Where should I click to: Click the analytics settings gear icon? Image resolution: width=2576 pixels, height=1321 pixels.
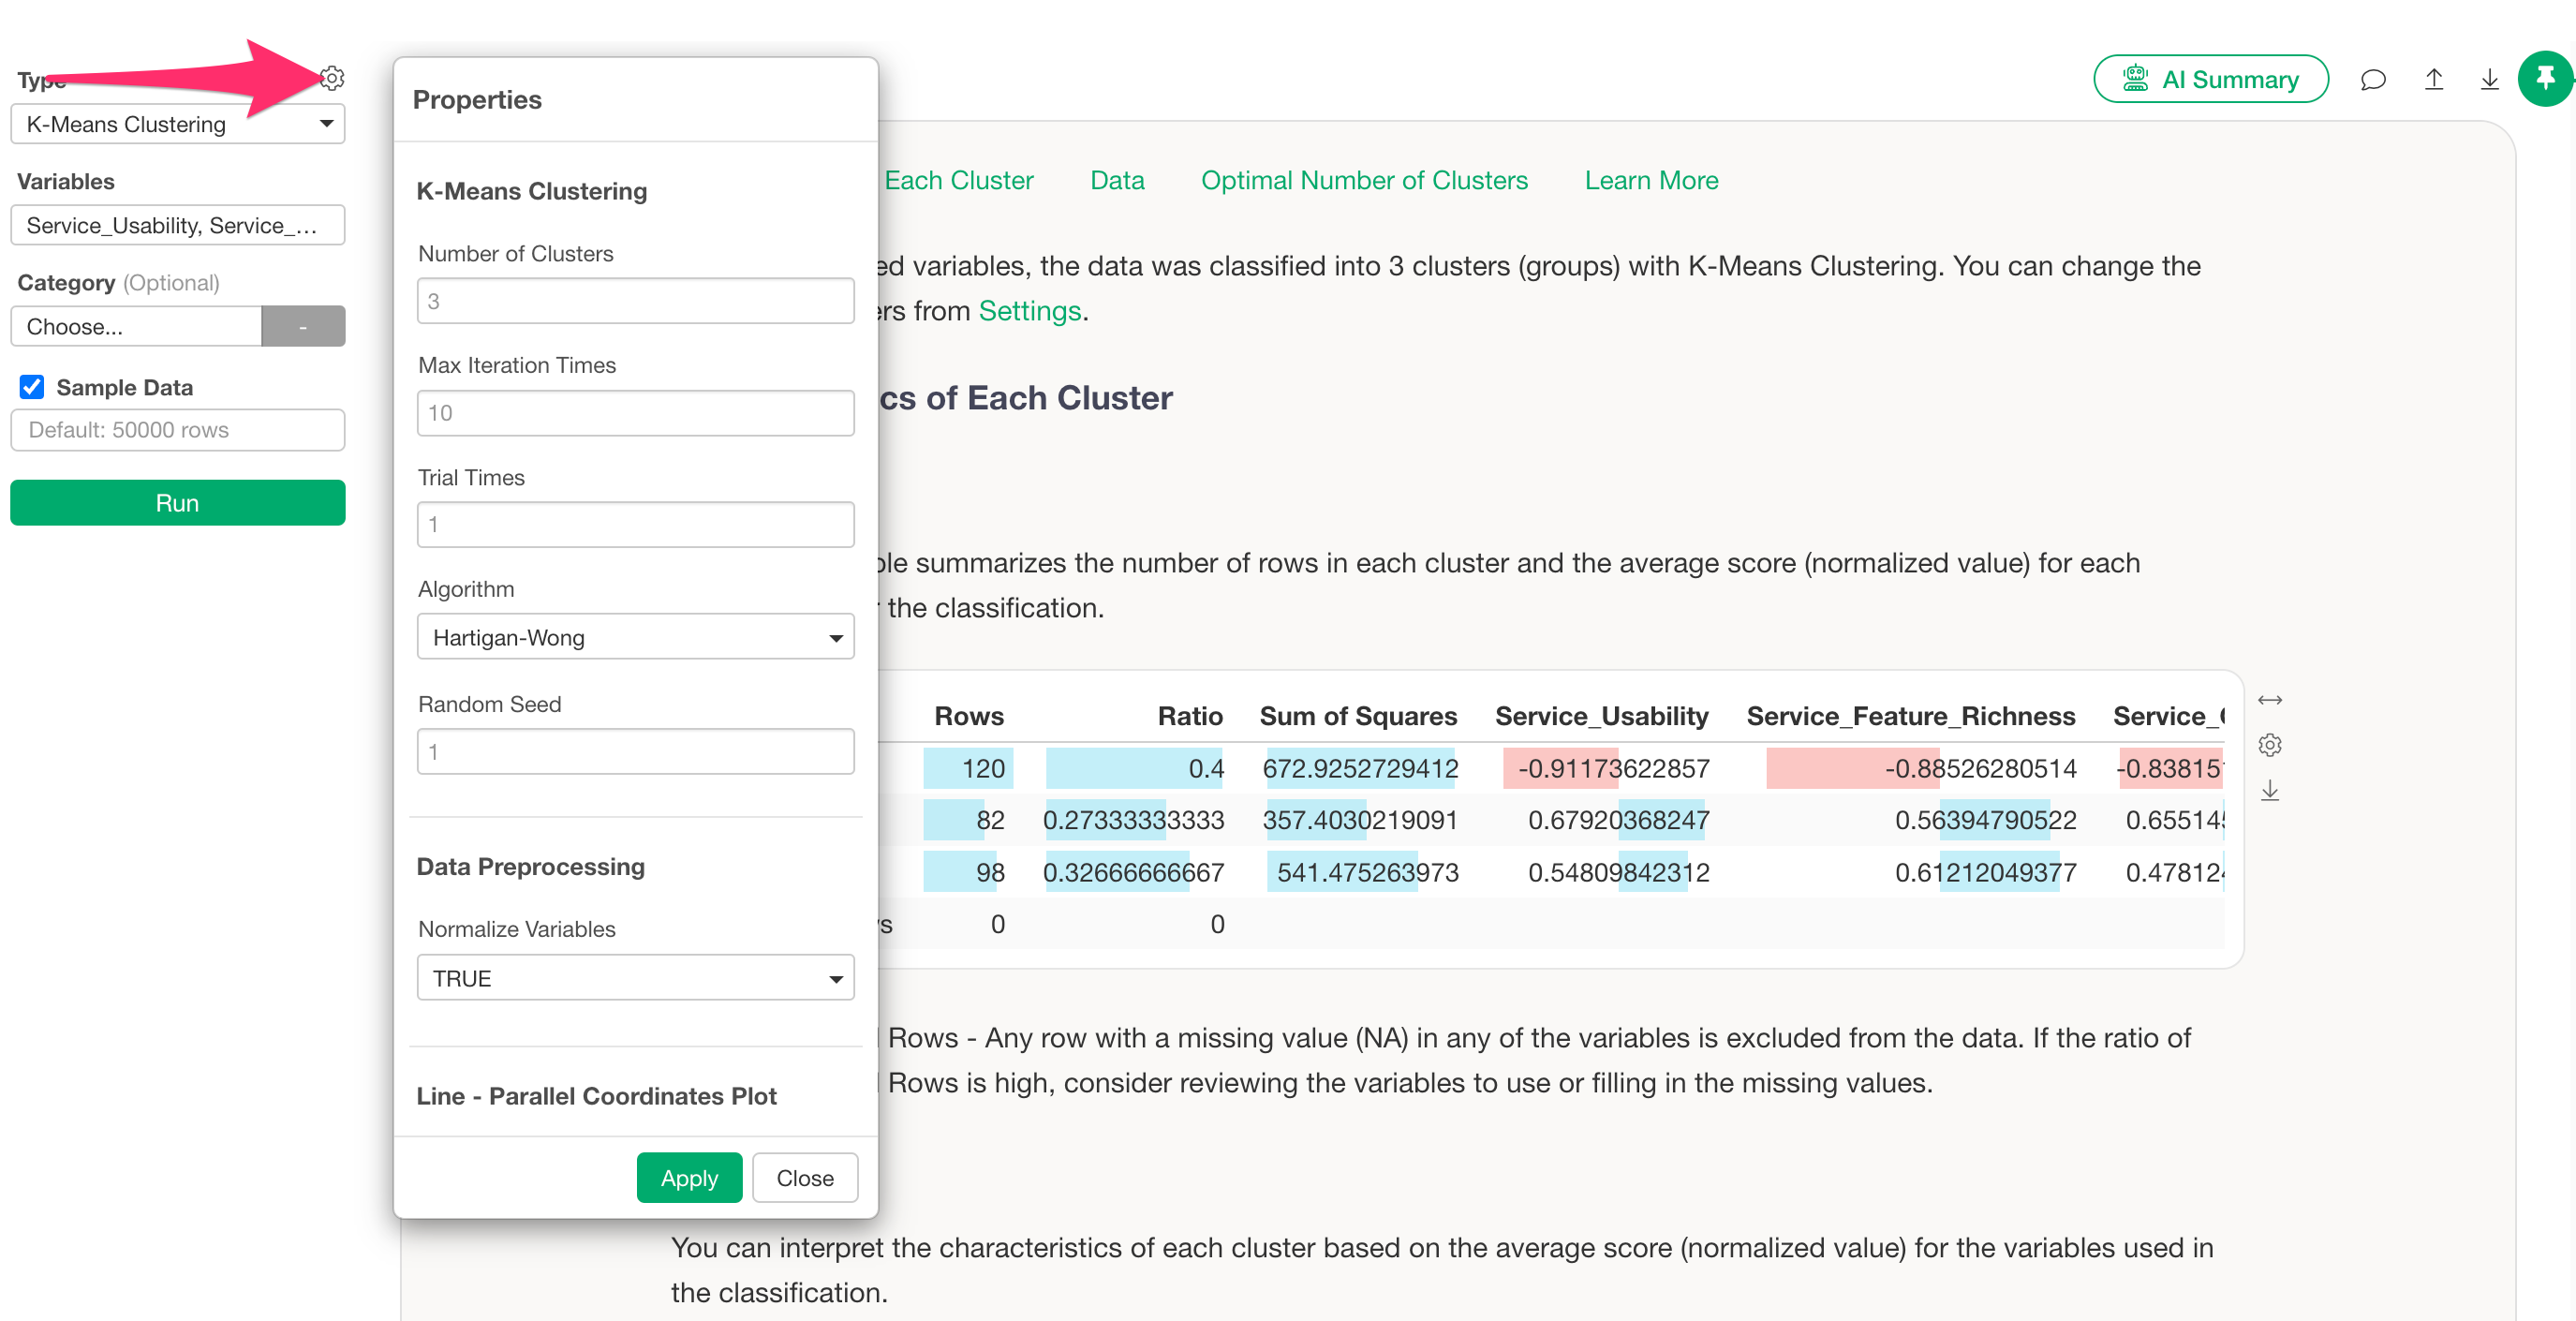pos(333,78)
